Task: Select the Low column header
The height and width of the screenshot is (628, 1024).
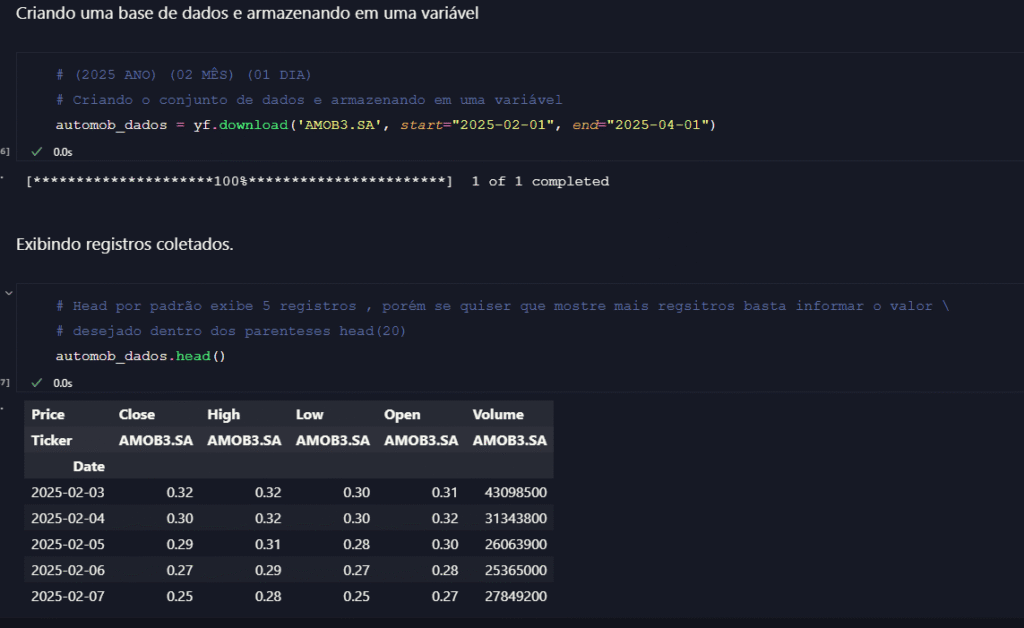Action: click(x=308, y=414)
